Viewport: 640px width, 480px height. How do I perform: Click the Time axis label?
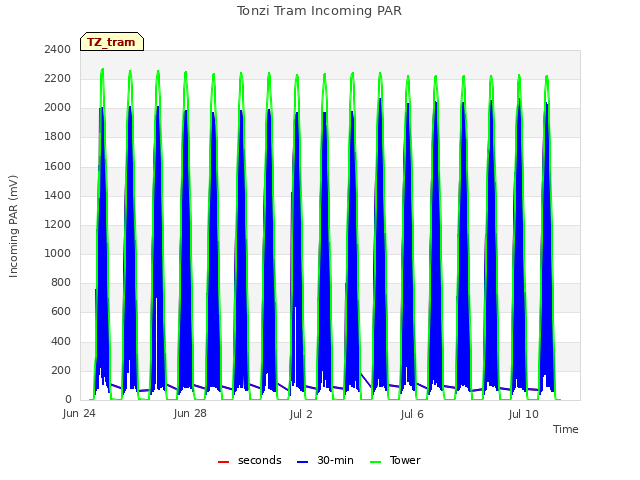click(x=566, y=429)
